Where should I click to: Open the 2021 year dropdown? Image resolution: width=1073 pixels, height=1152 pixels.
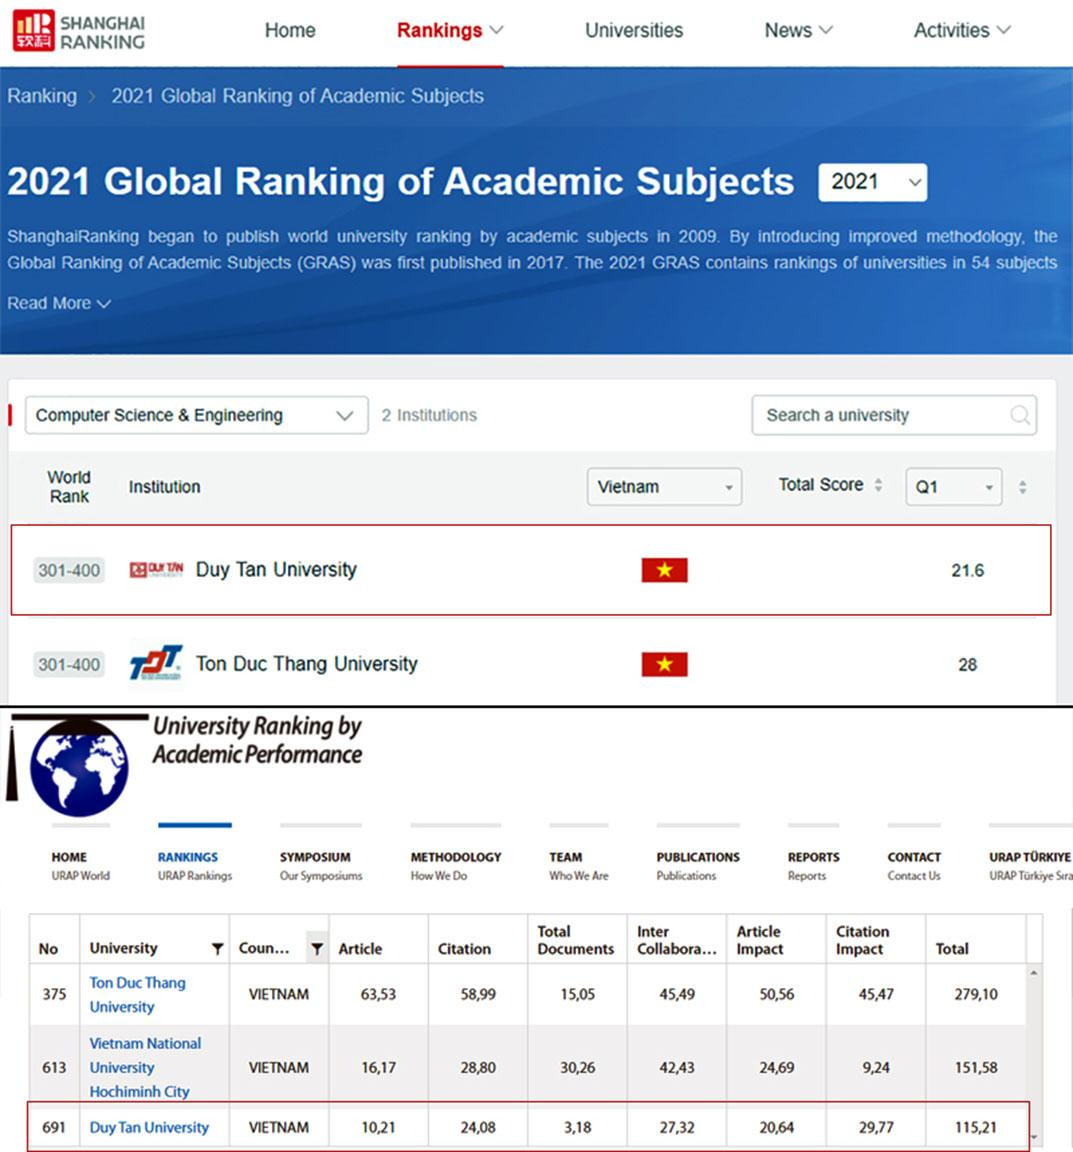tap(872, 182)
